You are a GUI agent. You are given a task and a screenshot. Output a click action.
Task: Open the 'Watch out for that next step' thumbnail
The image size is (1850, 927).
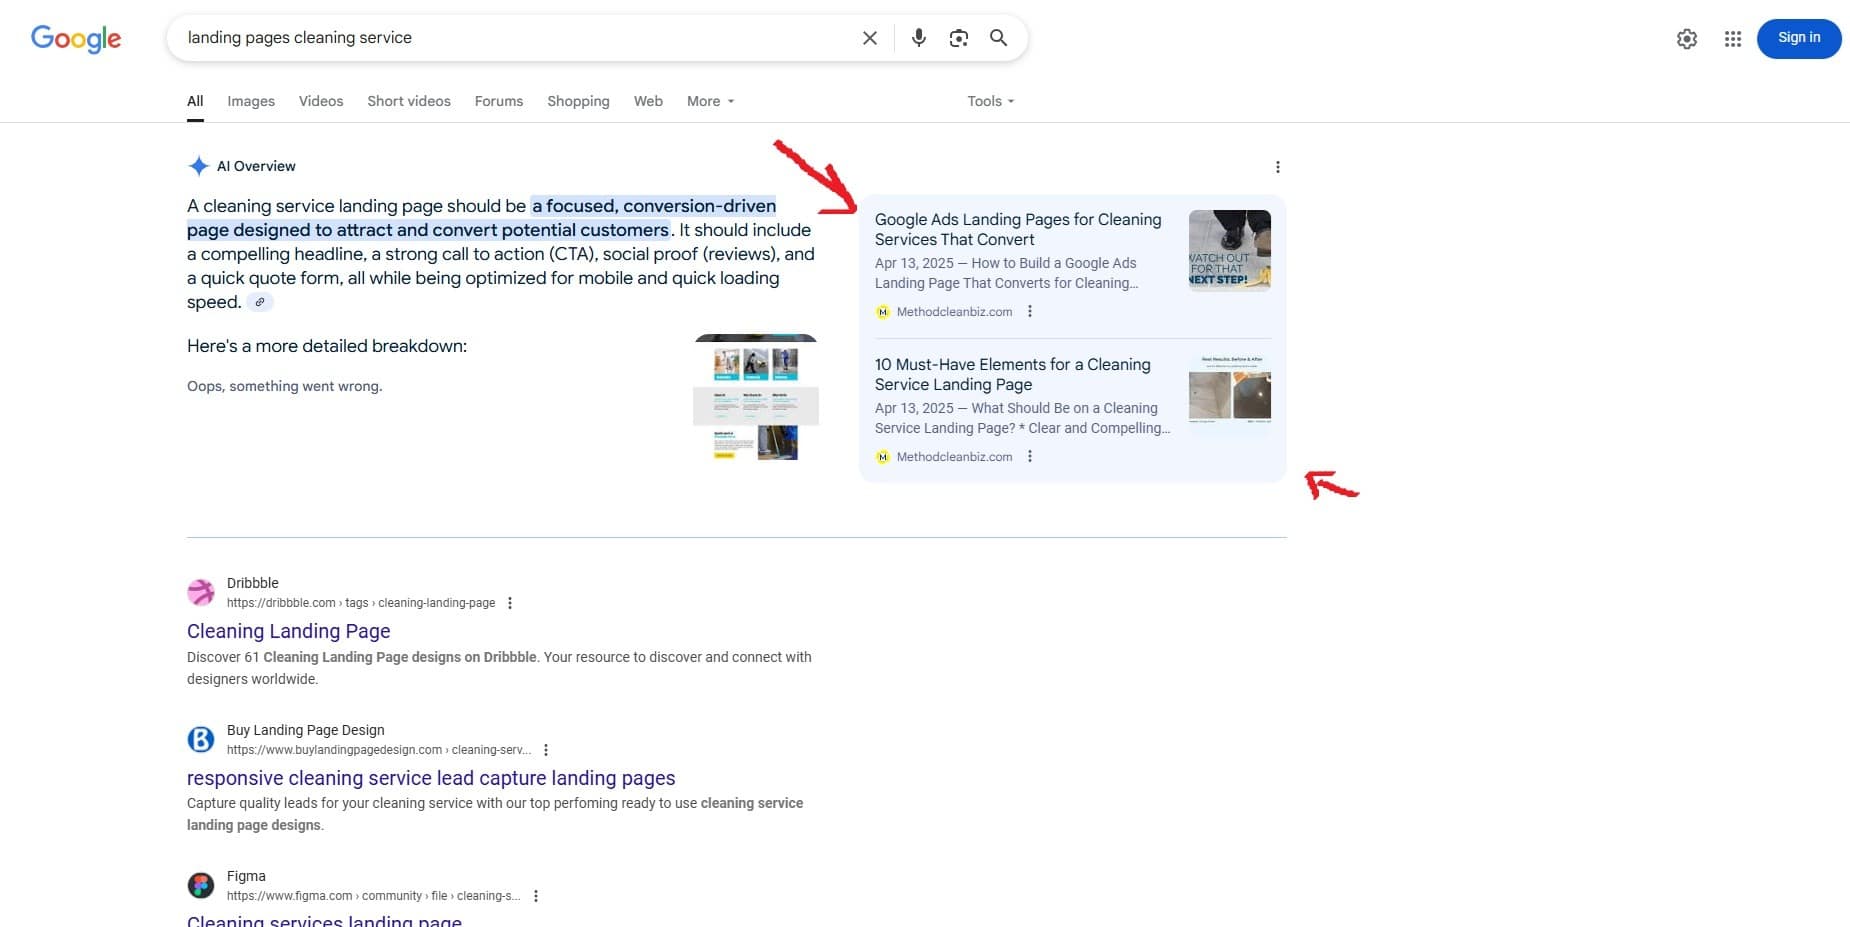[1230, 250]
